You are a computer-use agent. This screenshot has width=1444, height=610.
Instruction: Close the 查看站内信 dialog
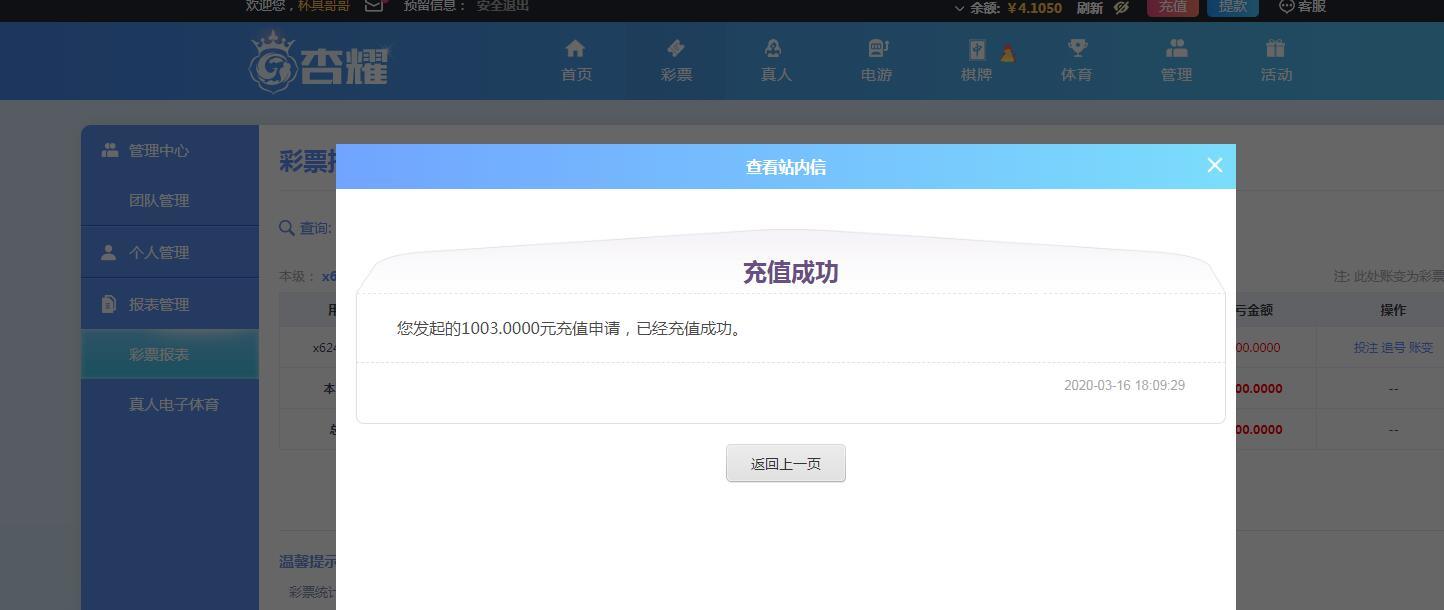(1215, 165)
